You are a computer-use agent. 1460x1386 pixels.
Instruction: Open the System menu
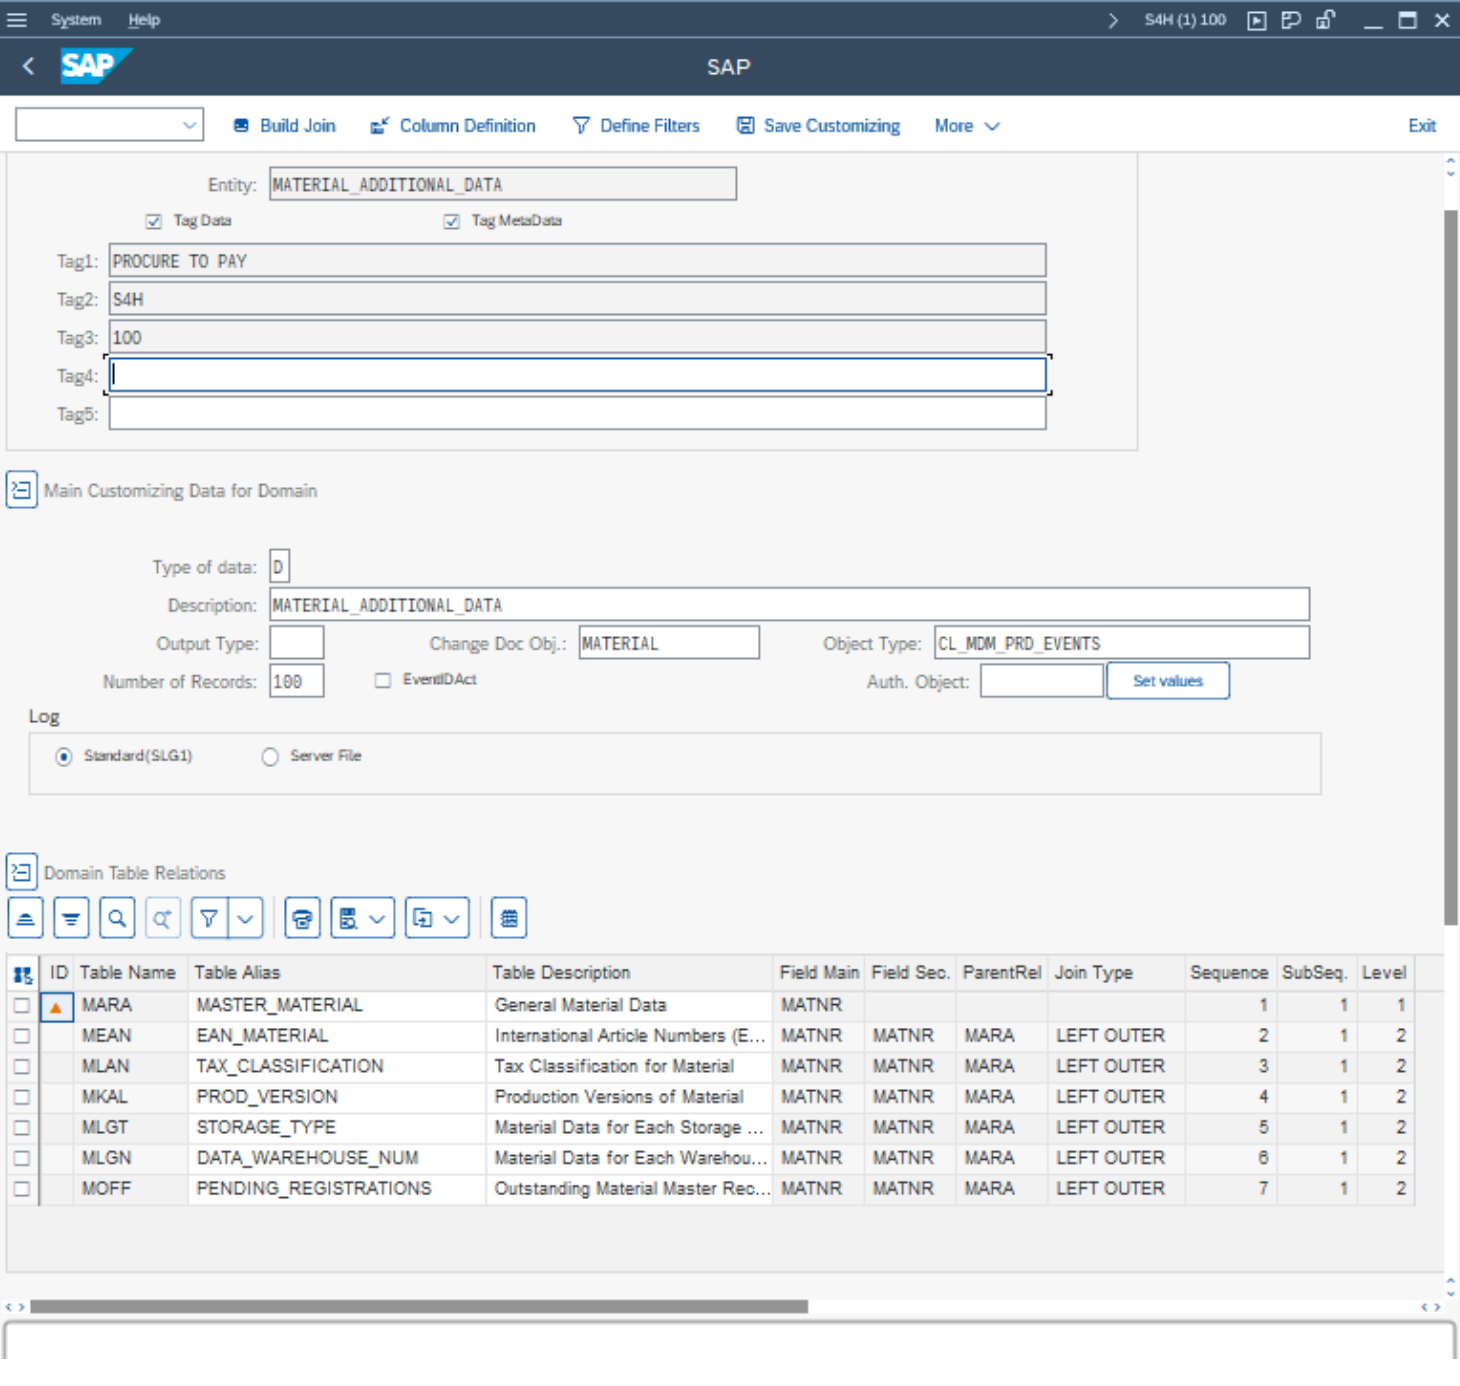[x=76, y=20]
